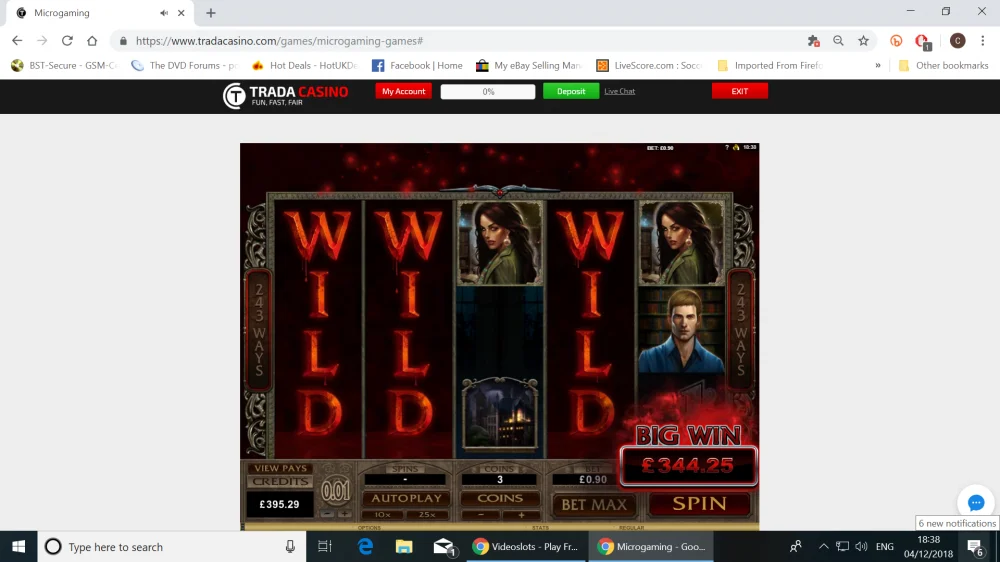This screenshot has width=1000, height=562.
Task: Show hidden system tray icons
Action: [823, 547]
